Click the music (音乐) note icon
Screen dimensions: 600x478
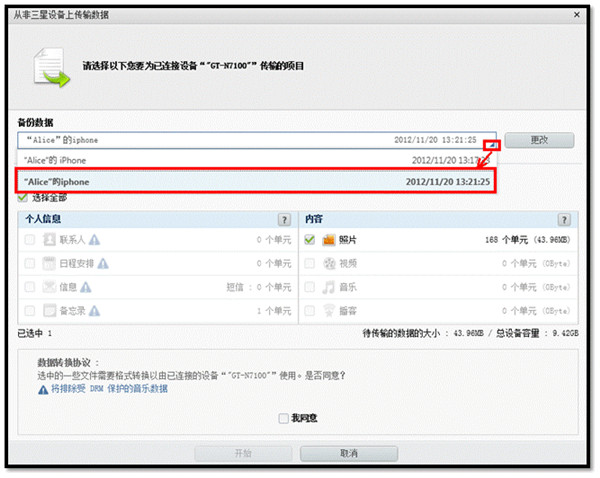tap(329, 287)
